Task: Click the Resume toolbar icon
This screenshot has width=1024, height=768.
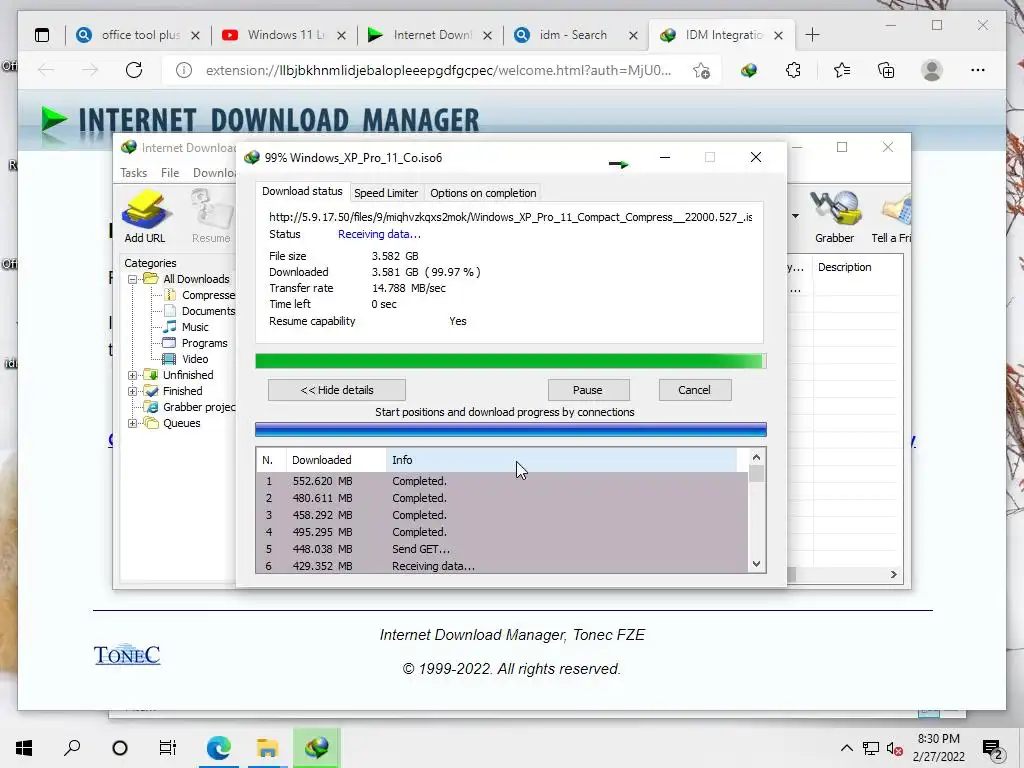Action: click(x=211, y=216)
